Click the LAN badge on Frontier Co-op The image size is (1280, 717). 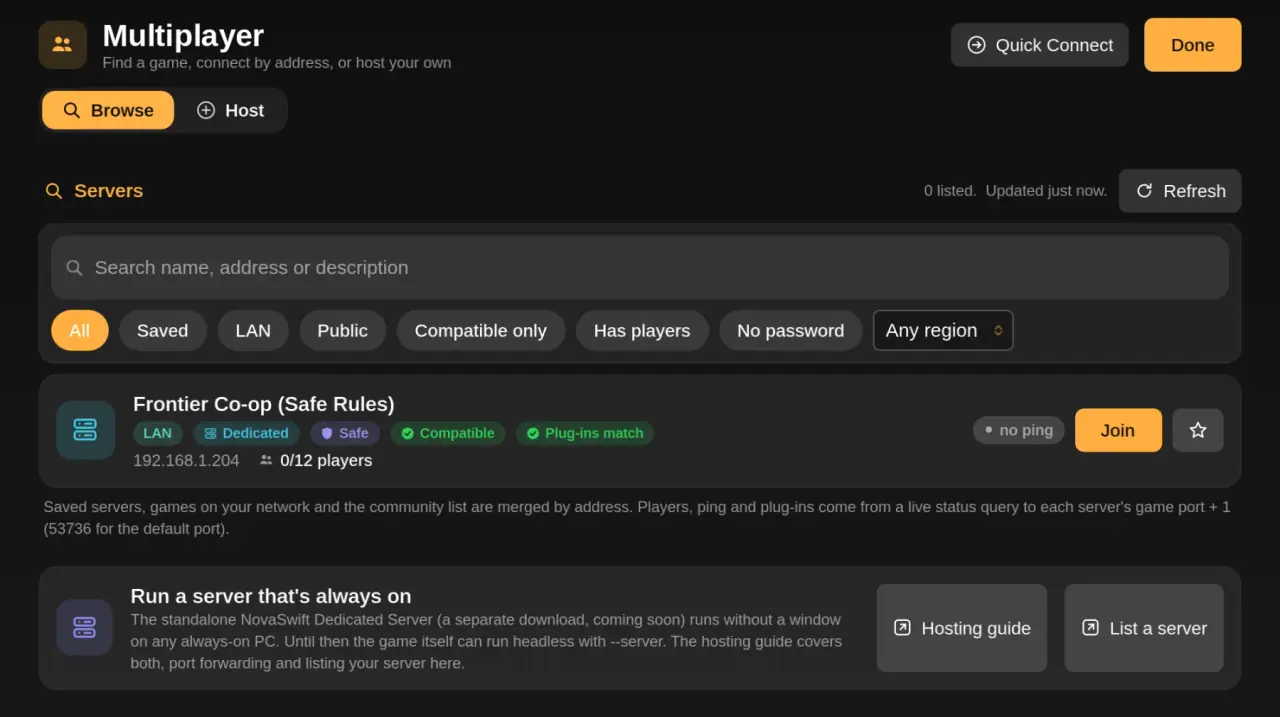tap(158, 433)
